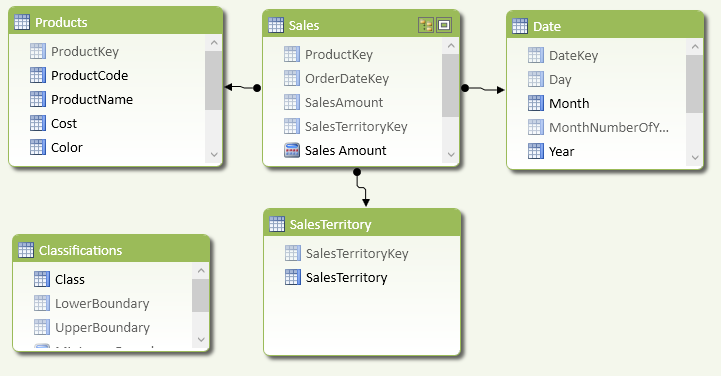Select the ProductCode field
The image size is (721, 376).
pyautogui.click(x=90, y=75)
